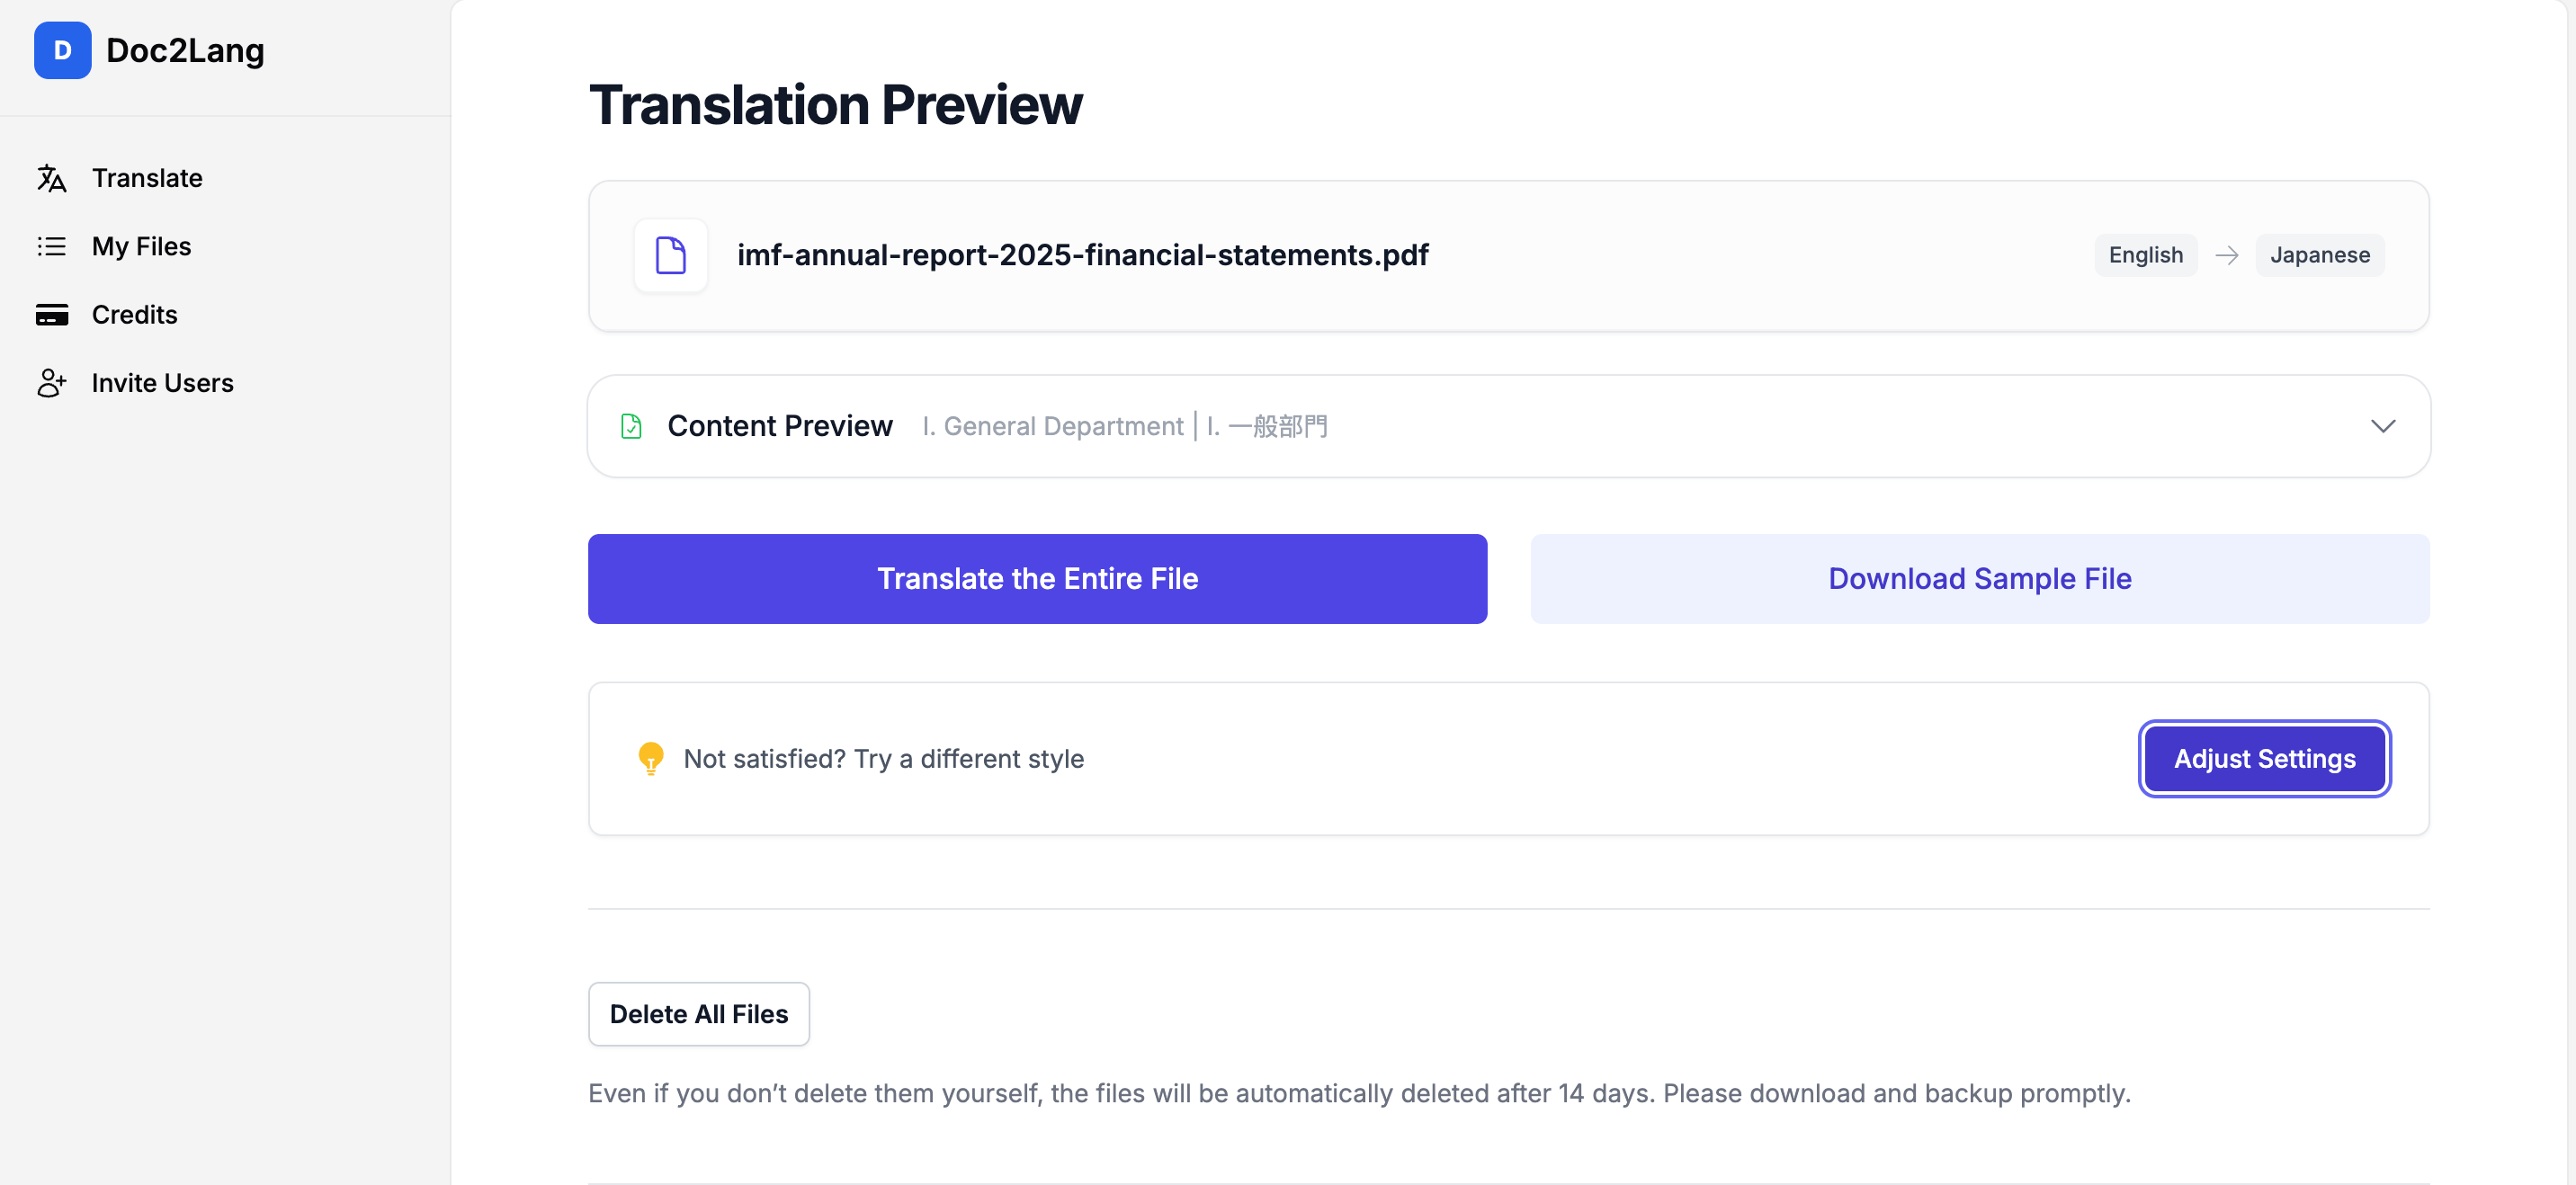Click Download Sample File button

click(x=1979, y=579)
